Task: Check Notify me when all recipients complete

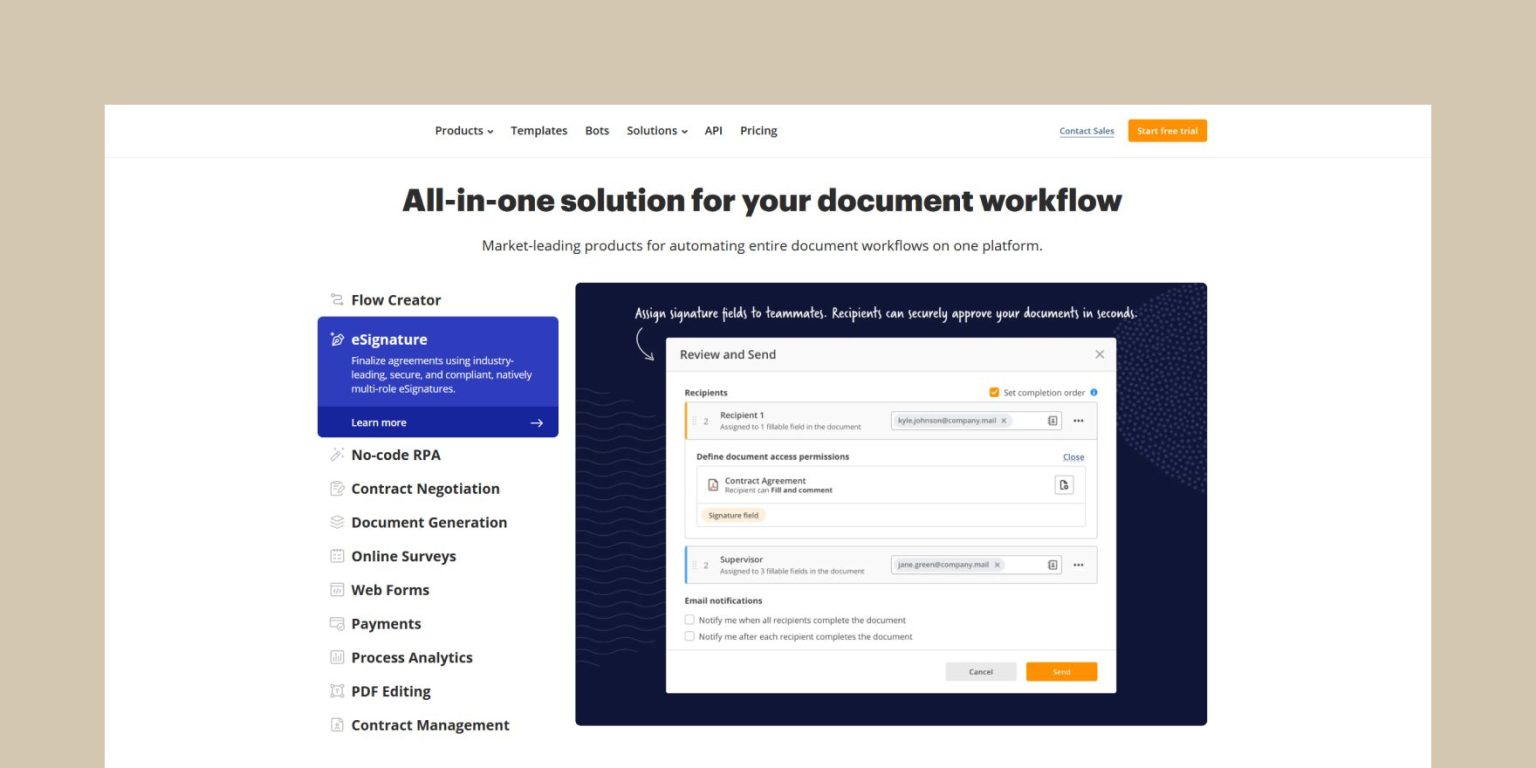Action: [689, 620]
